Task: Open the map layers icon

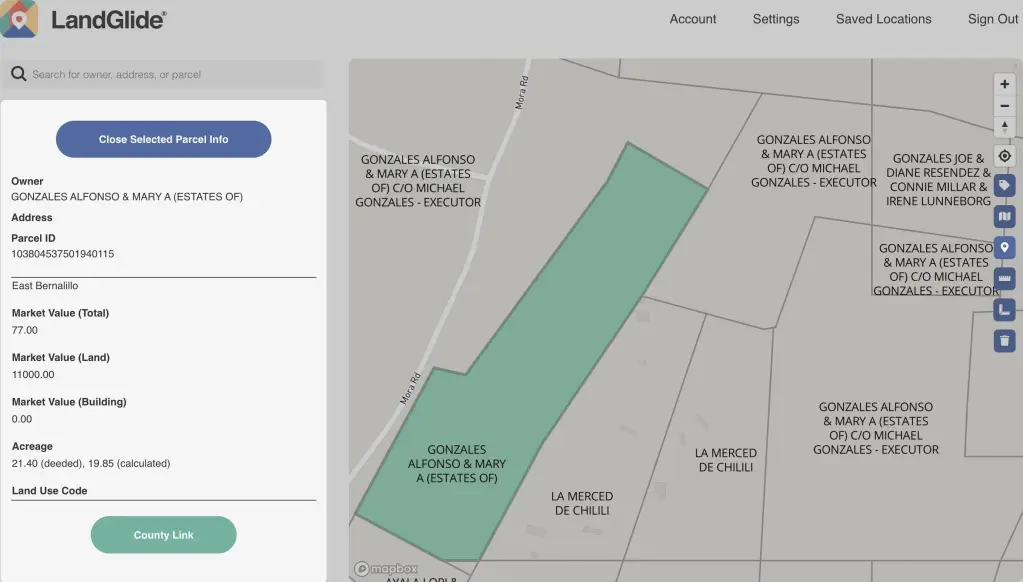Action: [x=1005, y=216]
